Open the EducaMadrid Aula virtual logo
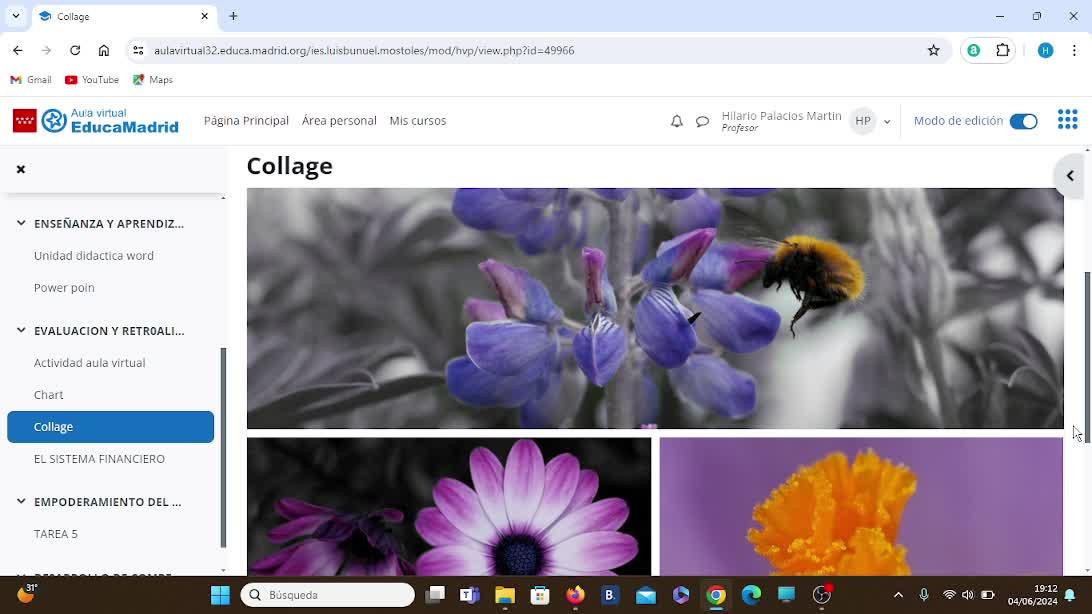 tap(95, 120)
